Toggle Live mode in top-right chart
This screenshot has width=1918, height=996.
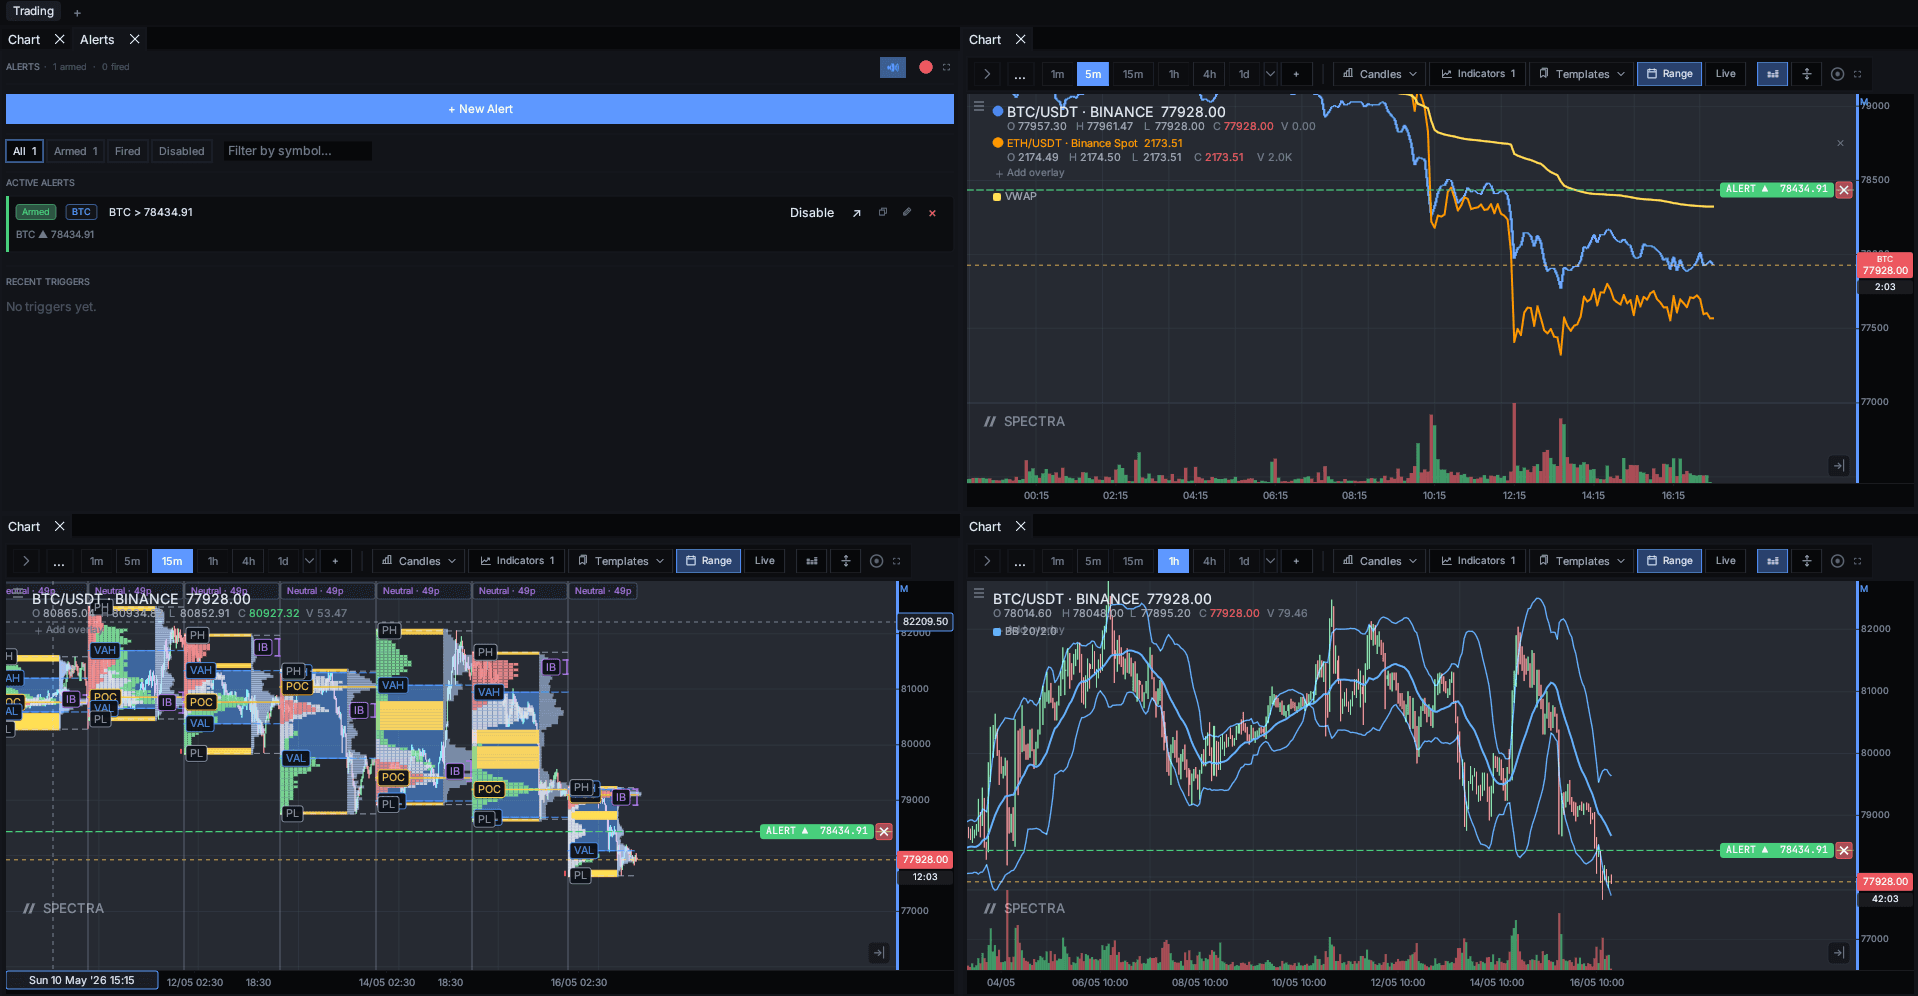tap(1726, 74)
